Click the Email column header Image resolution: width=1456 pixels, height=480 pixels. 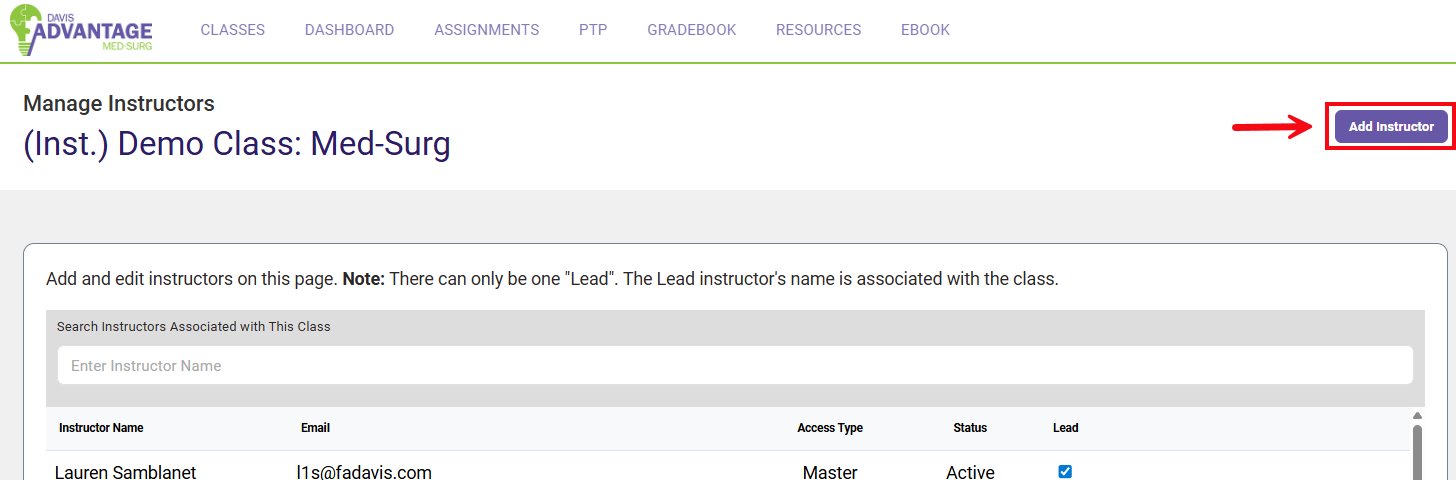coord(315,428)
